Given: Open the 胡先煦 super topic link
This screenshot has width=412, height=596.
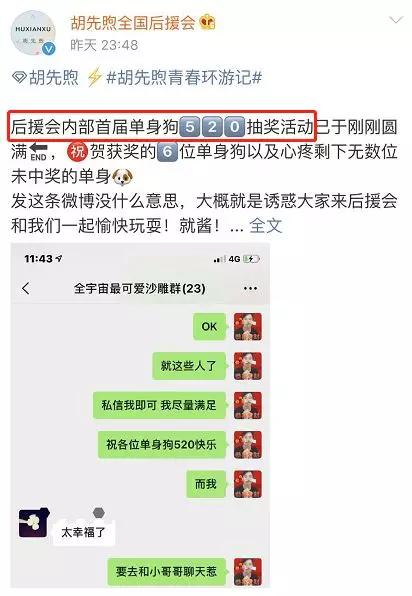Looking at the screenshot, I should (x=45, y=78).
